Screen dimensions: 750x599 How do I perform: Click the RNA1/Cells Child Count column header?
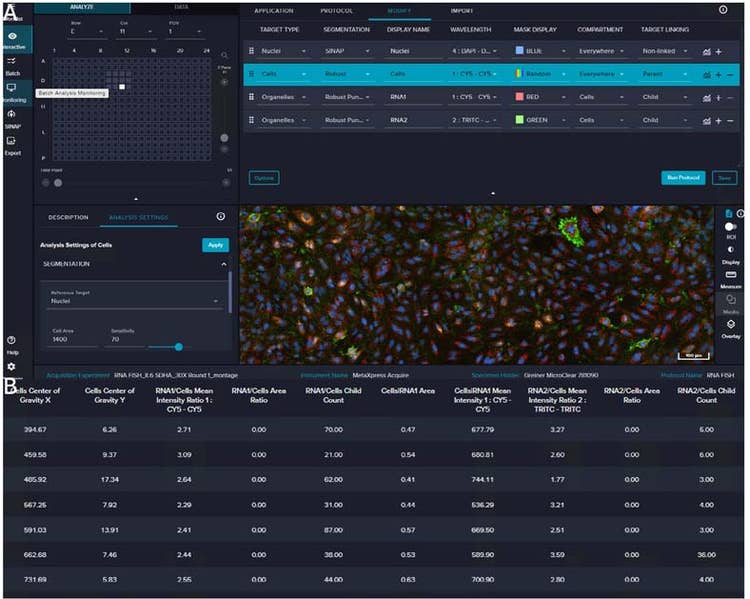coord(333,396)
